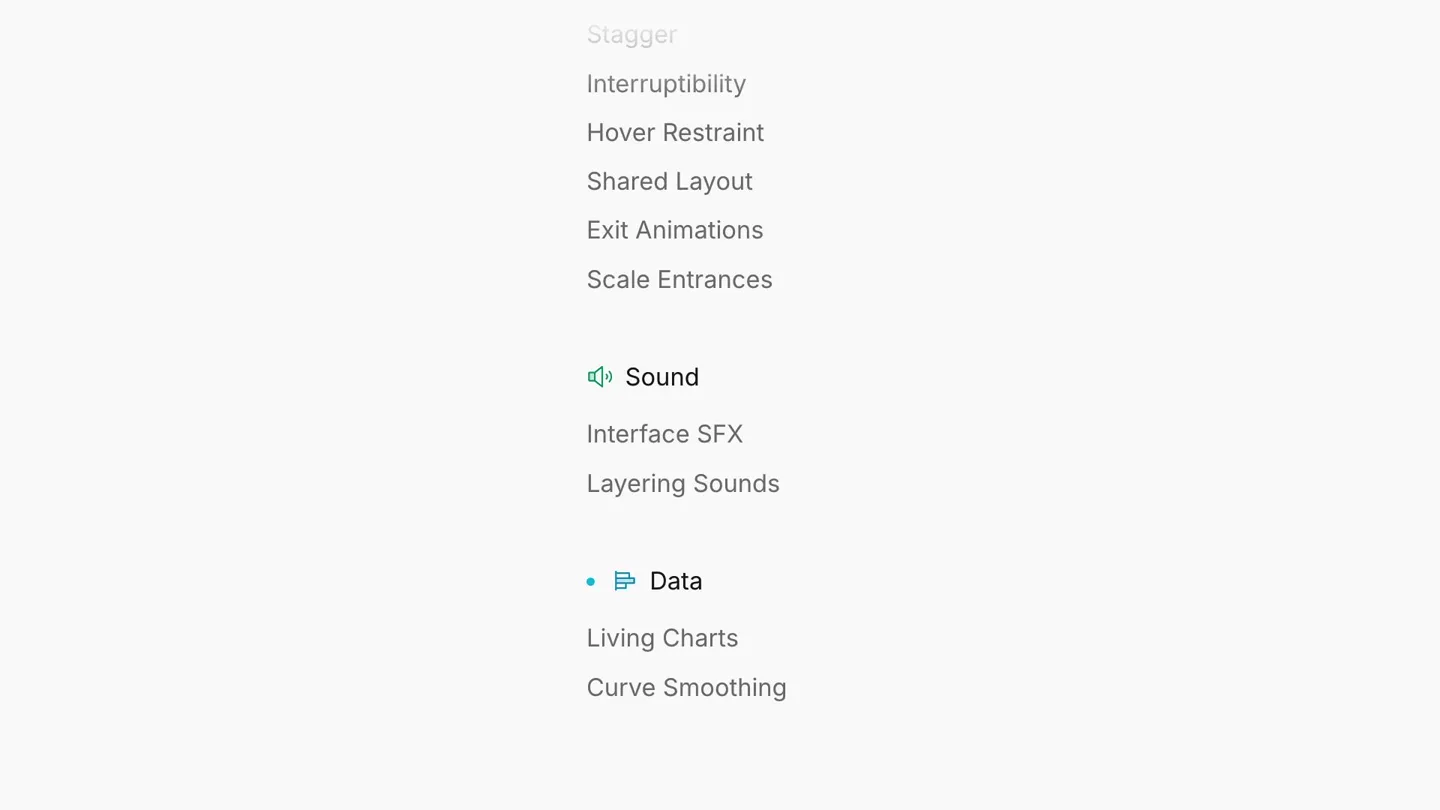Go to Curve Smoothing
The image size is (1440, 810).
coord(687,688)
